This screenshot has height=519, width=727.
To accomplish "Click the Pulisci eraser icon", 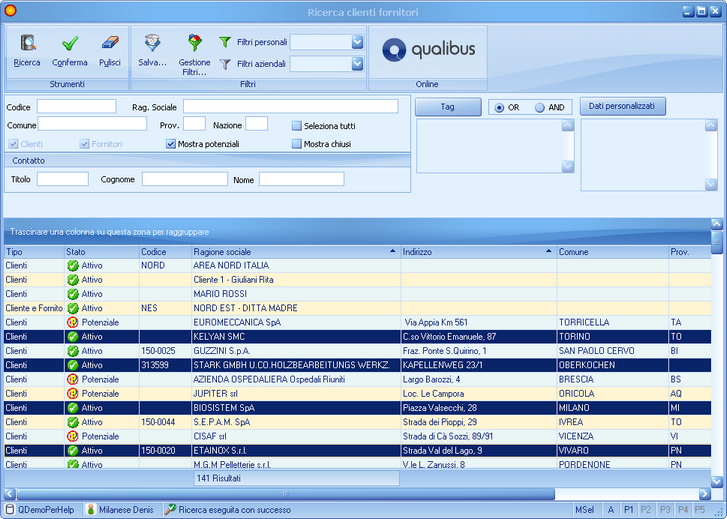I will (x=110, y=43).
